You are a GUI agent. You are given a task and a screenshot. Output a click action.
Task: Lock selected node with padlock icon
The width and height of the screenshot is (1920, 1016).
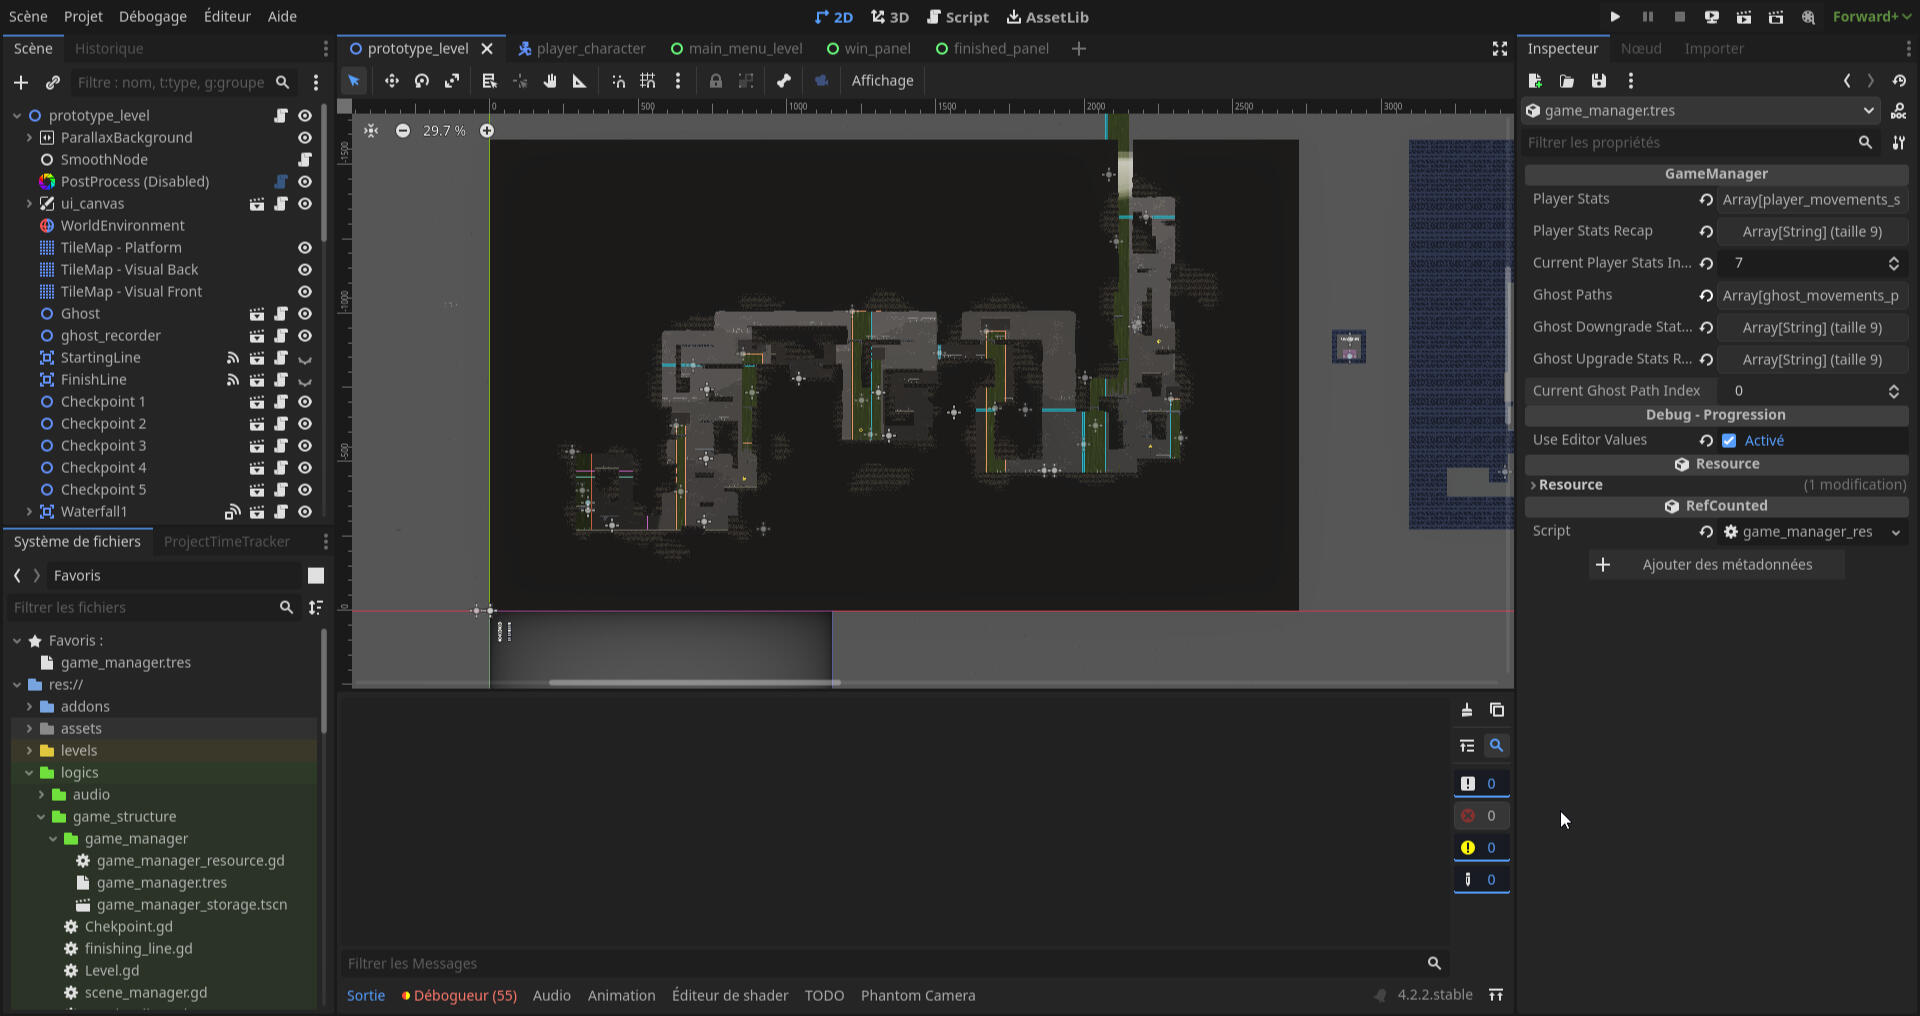[716, 81]
